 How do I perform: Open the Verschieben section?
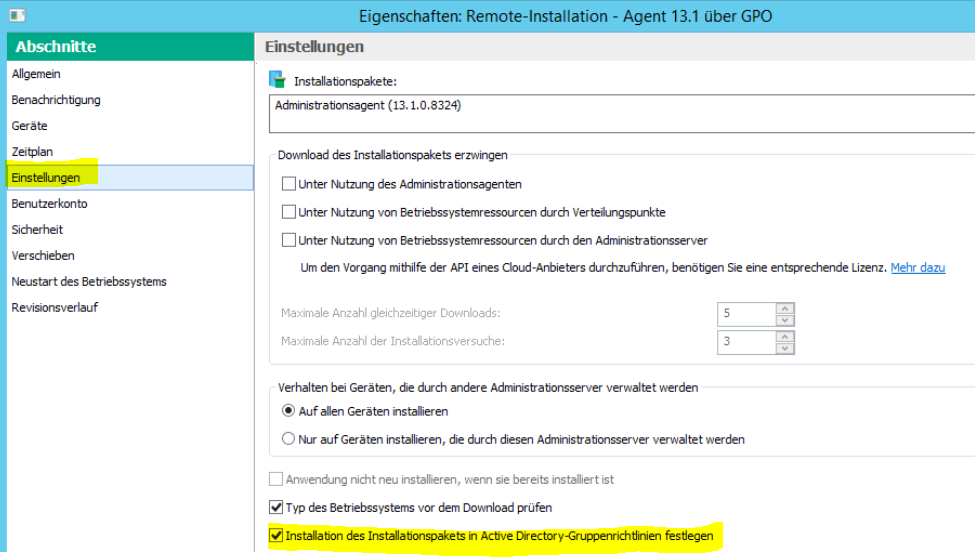(43, 255)
